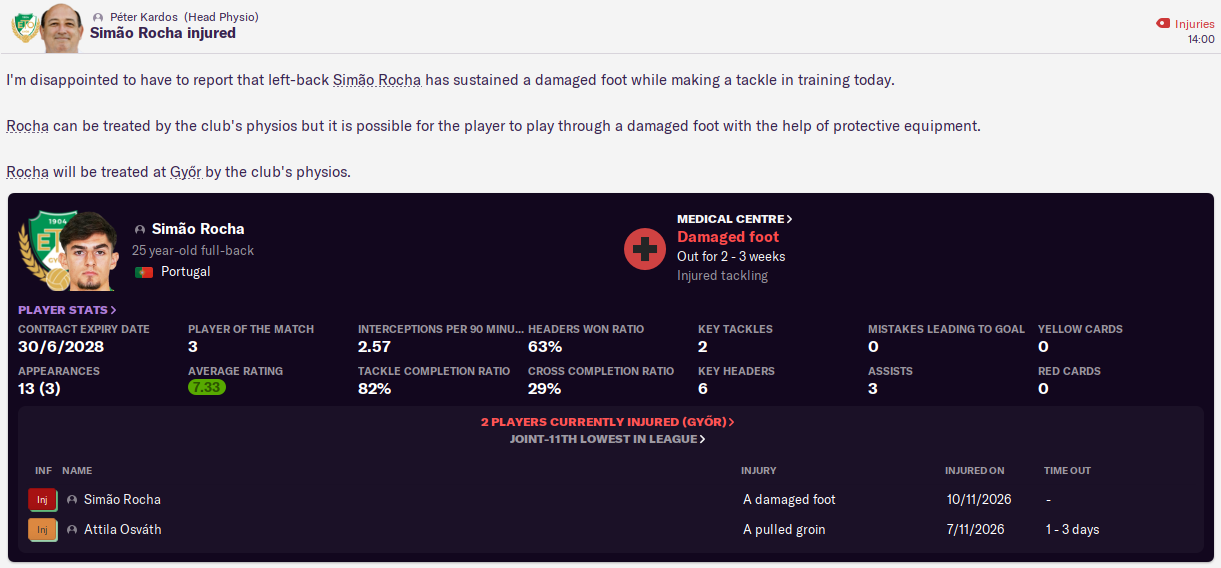Sort injury table by Injured On column

click(x=974, y=470)
